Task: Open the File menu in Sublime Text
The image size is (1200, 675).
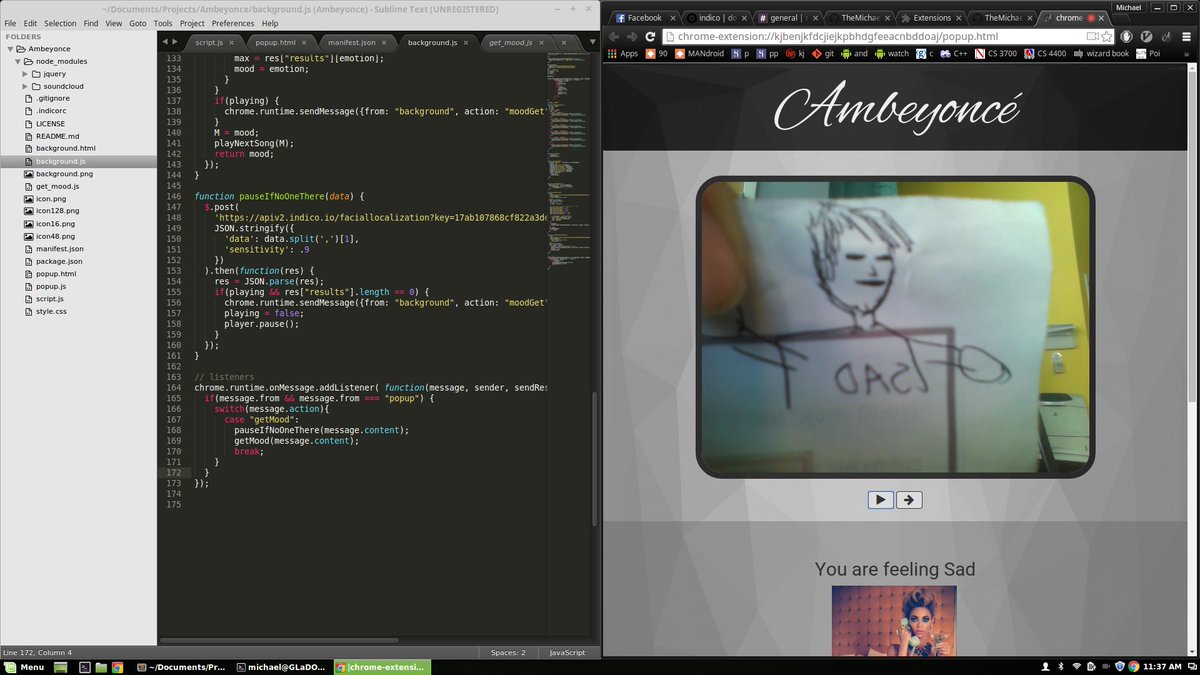Action: click(x=11, y=23)
